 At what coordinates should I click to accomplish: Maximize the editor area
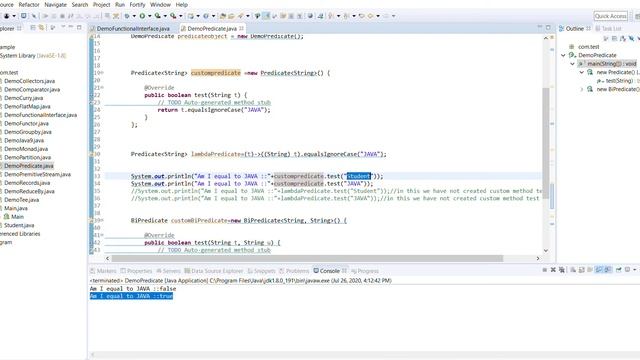tap(548, 27)
